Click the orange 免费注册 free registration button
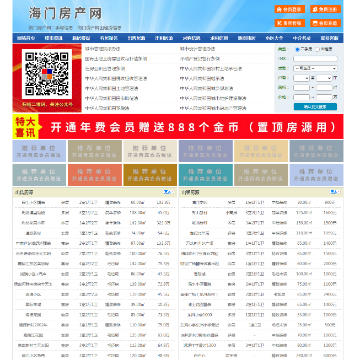Screen dimensions: 360x360 325,9
